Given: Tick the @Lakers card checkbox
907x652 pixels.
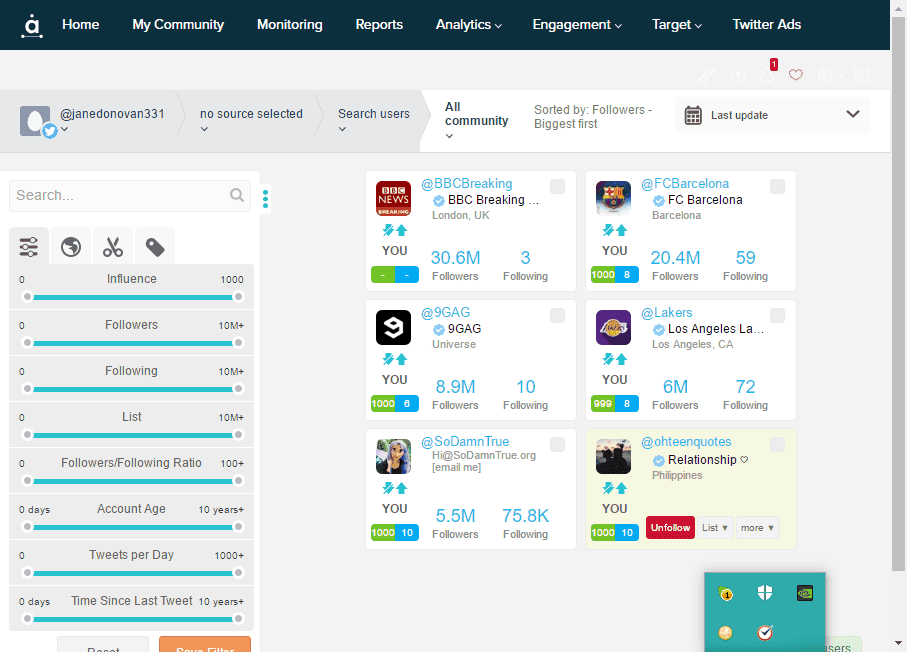Looking at the screenshot, I should pyautogui.click(x=777, y=315).
